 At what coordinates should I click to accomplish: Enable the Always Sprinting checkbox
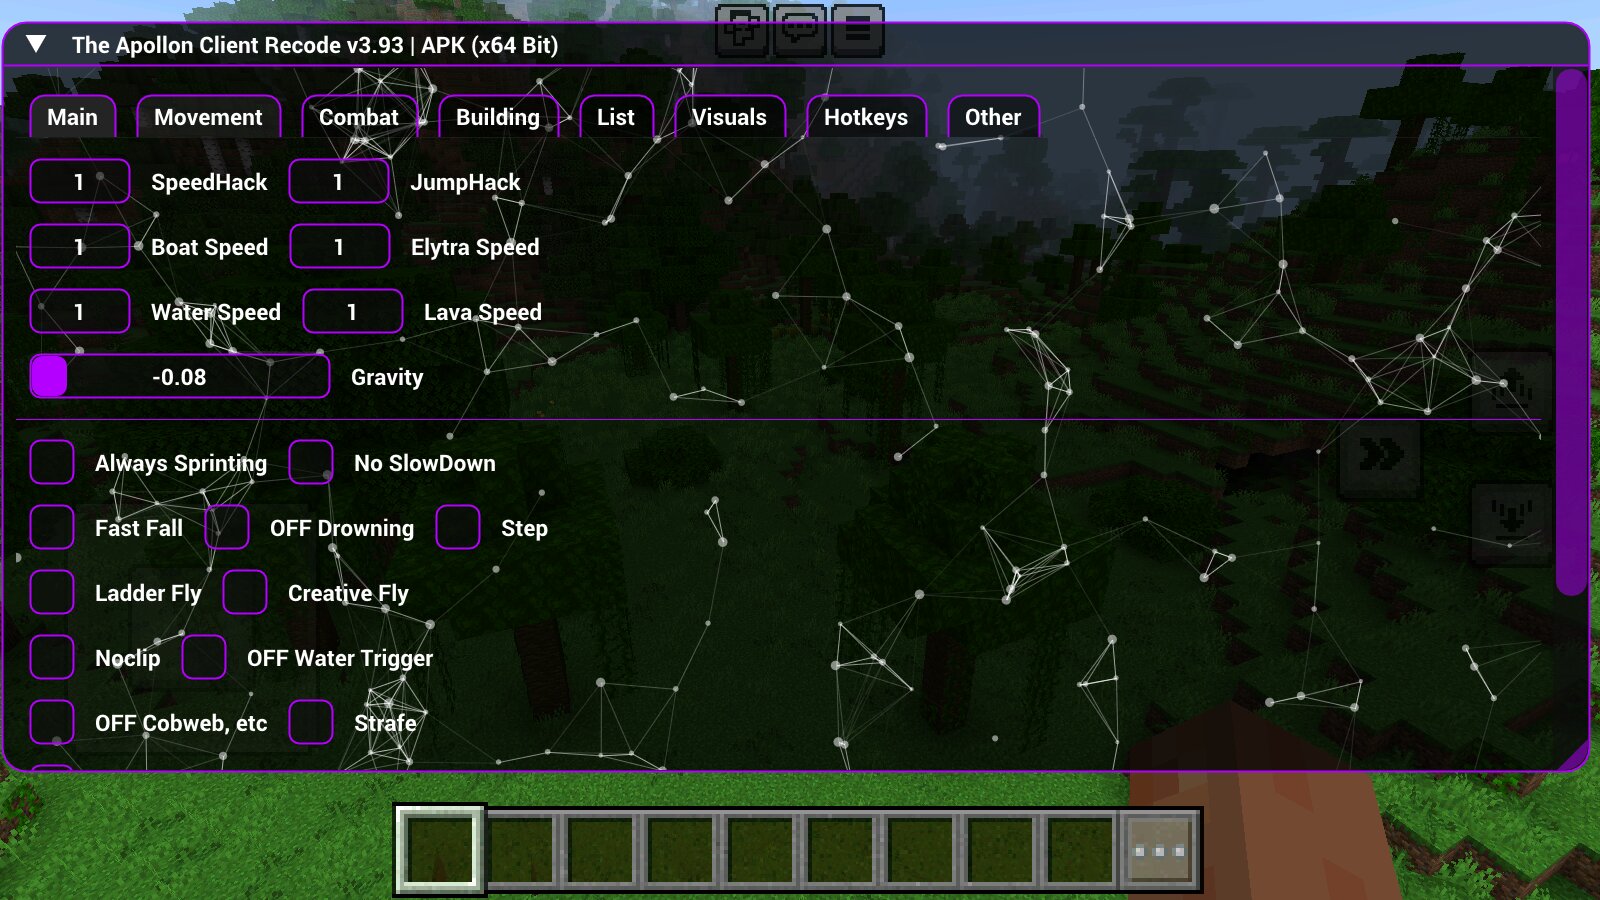[52, 462]
